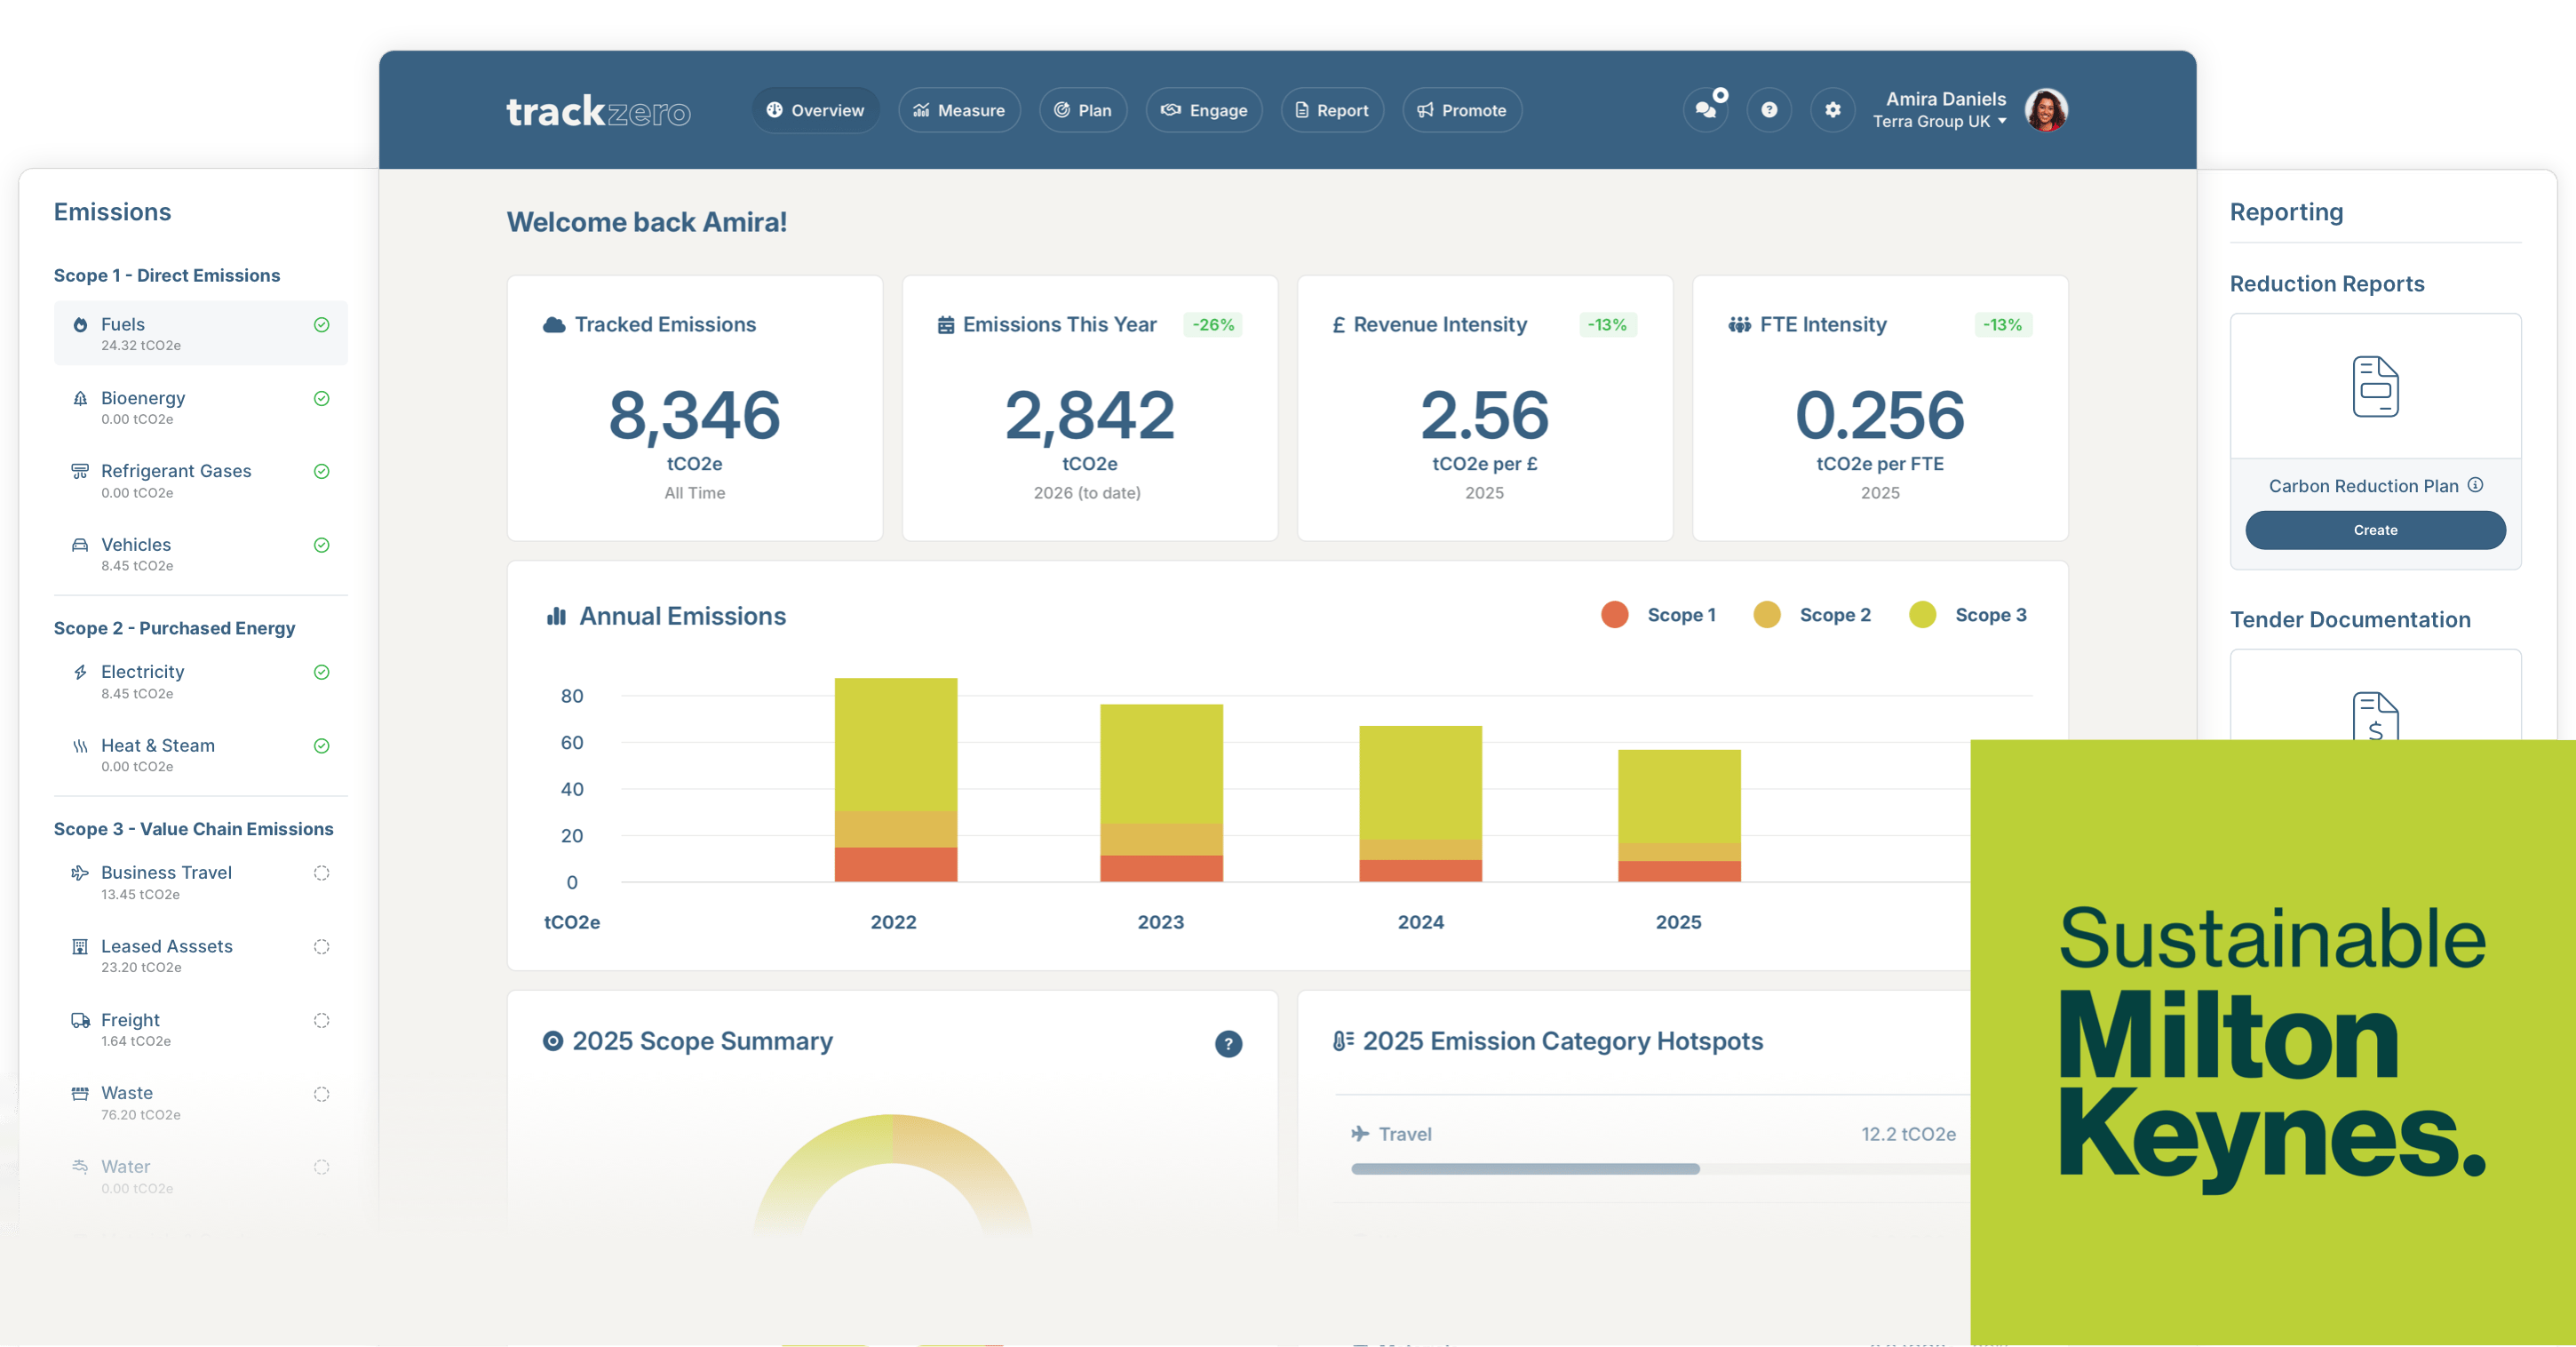Click the Business Travel plane icon
Screen dimensions: 2576x1347
80,873
